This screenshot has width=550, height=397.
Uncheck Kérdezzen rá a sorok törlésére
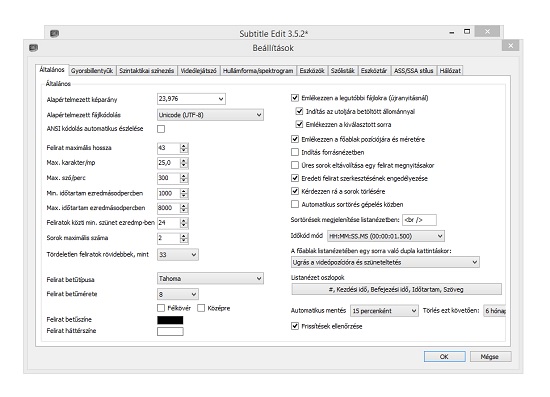click(295, 191)
